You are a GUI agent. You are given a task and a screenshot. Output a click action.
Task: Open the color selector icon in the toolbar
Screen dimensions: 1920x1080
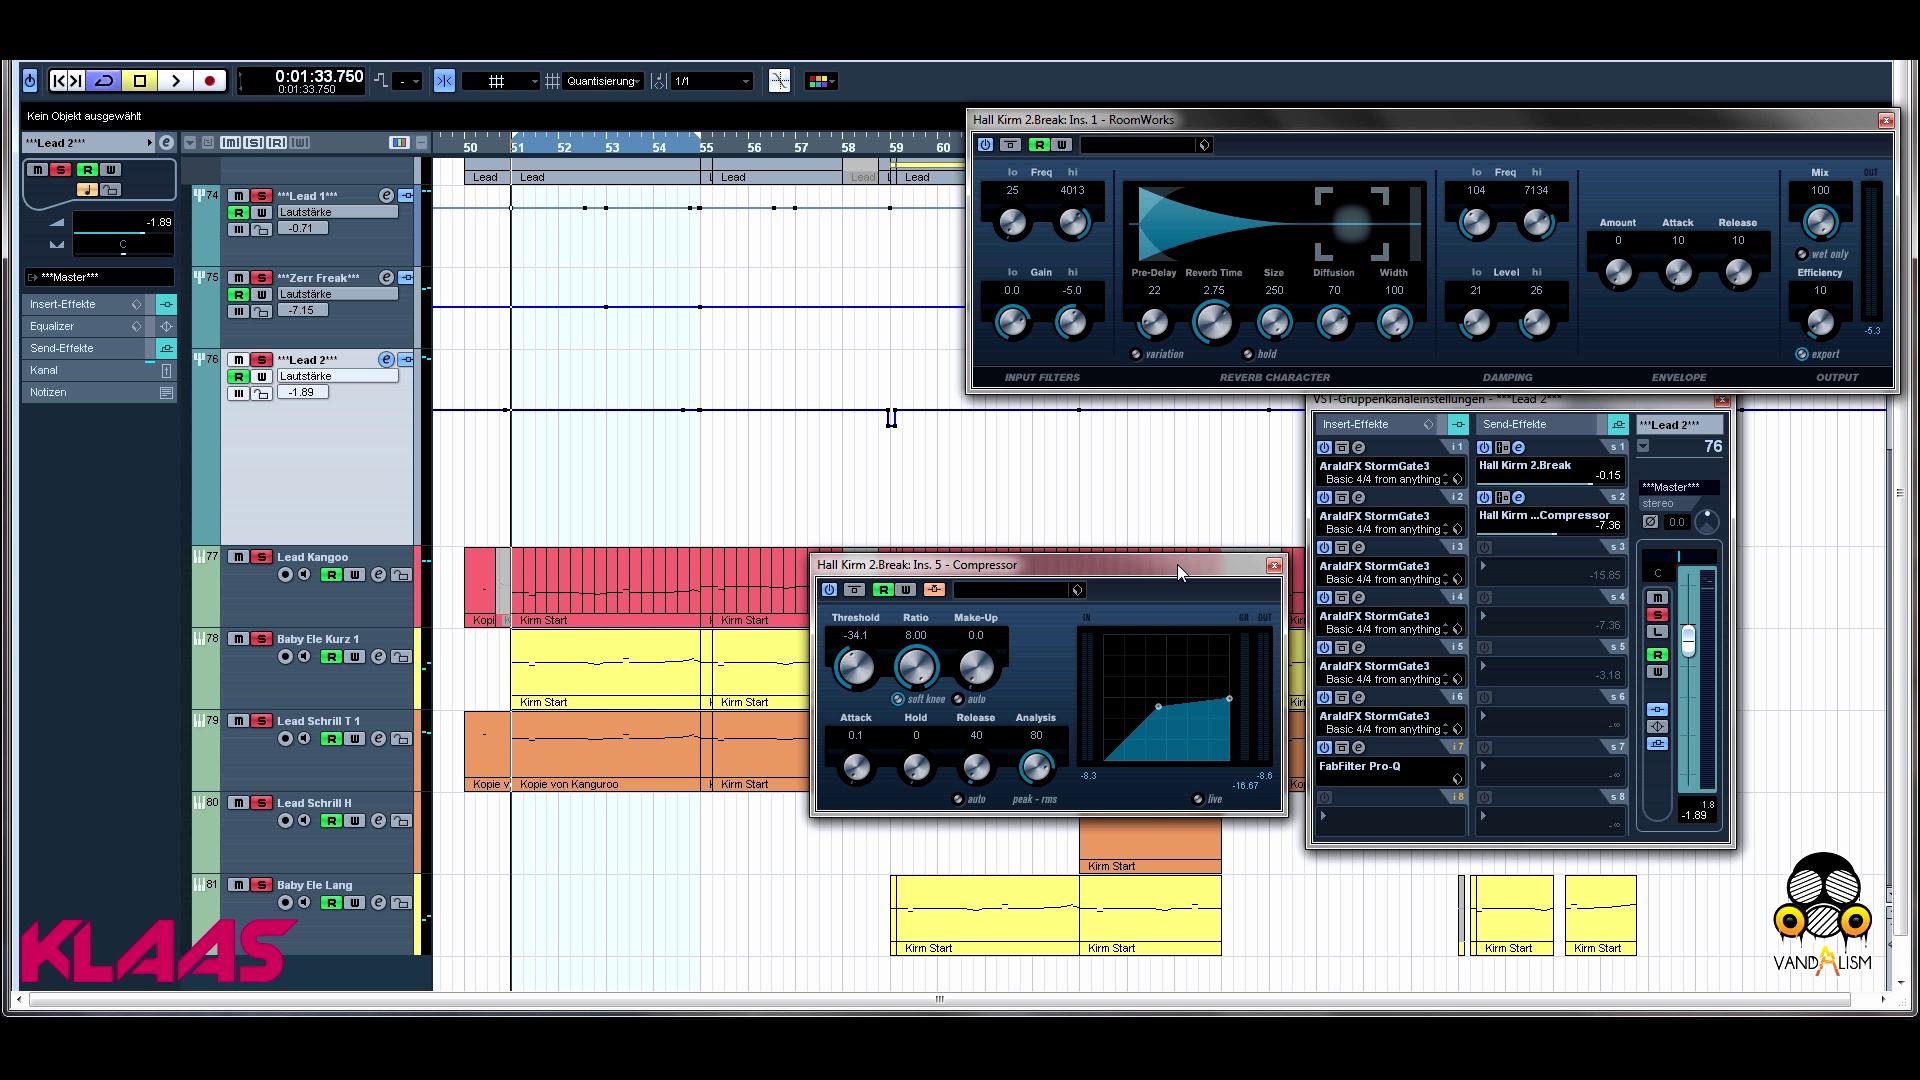[x=820, y=81]
